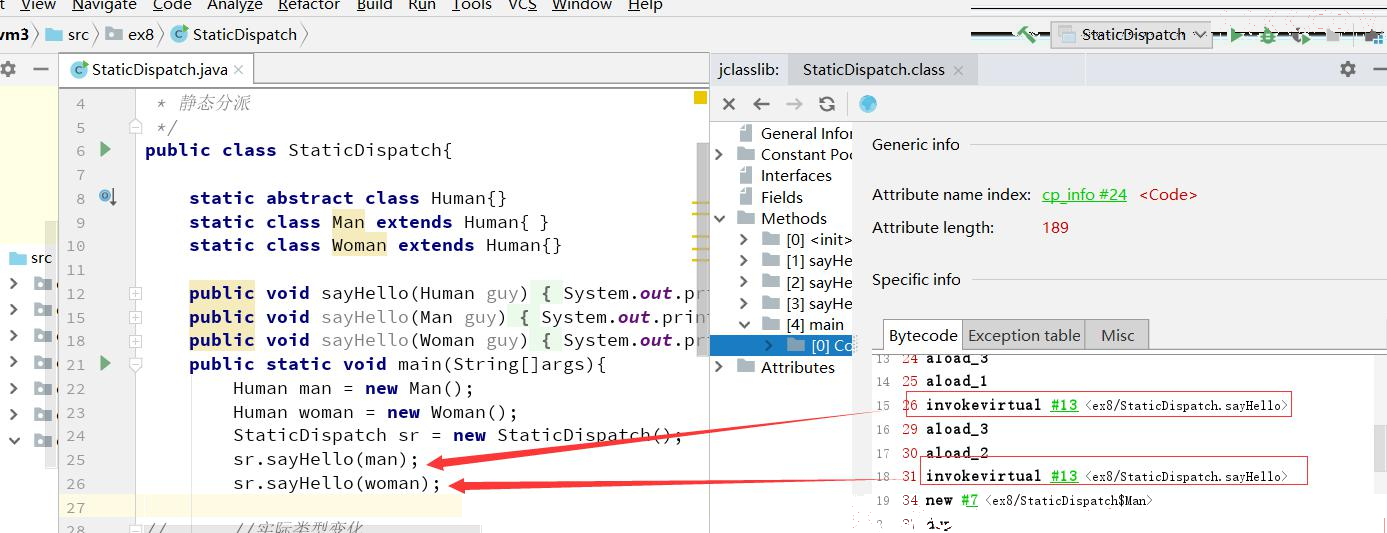The height and width of the screenshot is (533, 1387).
Task: Open #13 link at bytecode offset 26
Action: tap(1064, 405)
